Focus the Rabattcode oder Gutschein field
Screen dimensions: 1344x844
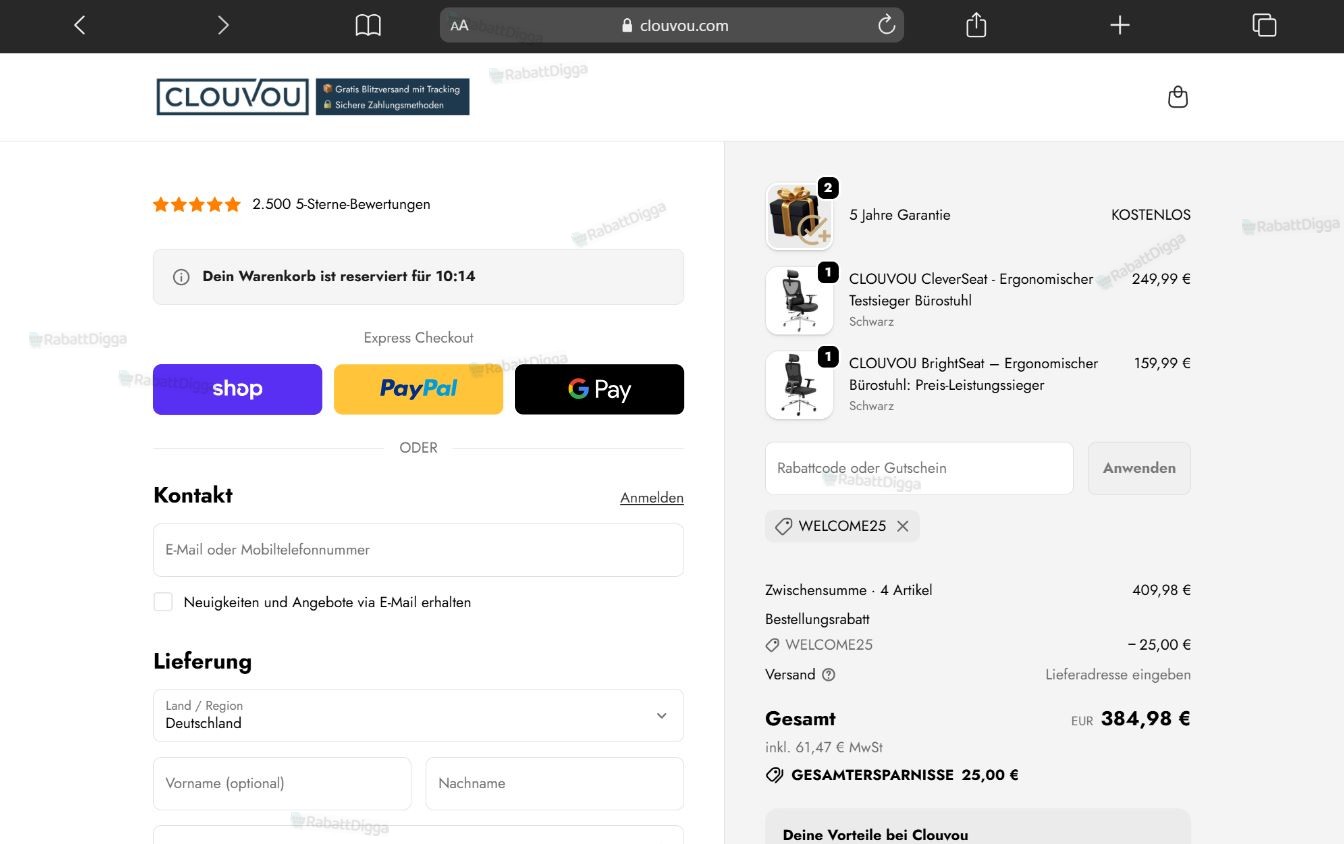pyautogui.click(x=919, y=468)
